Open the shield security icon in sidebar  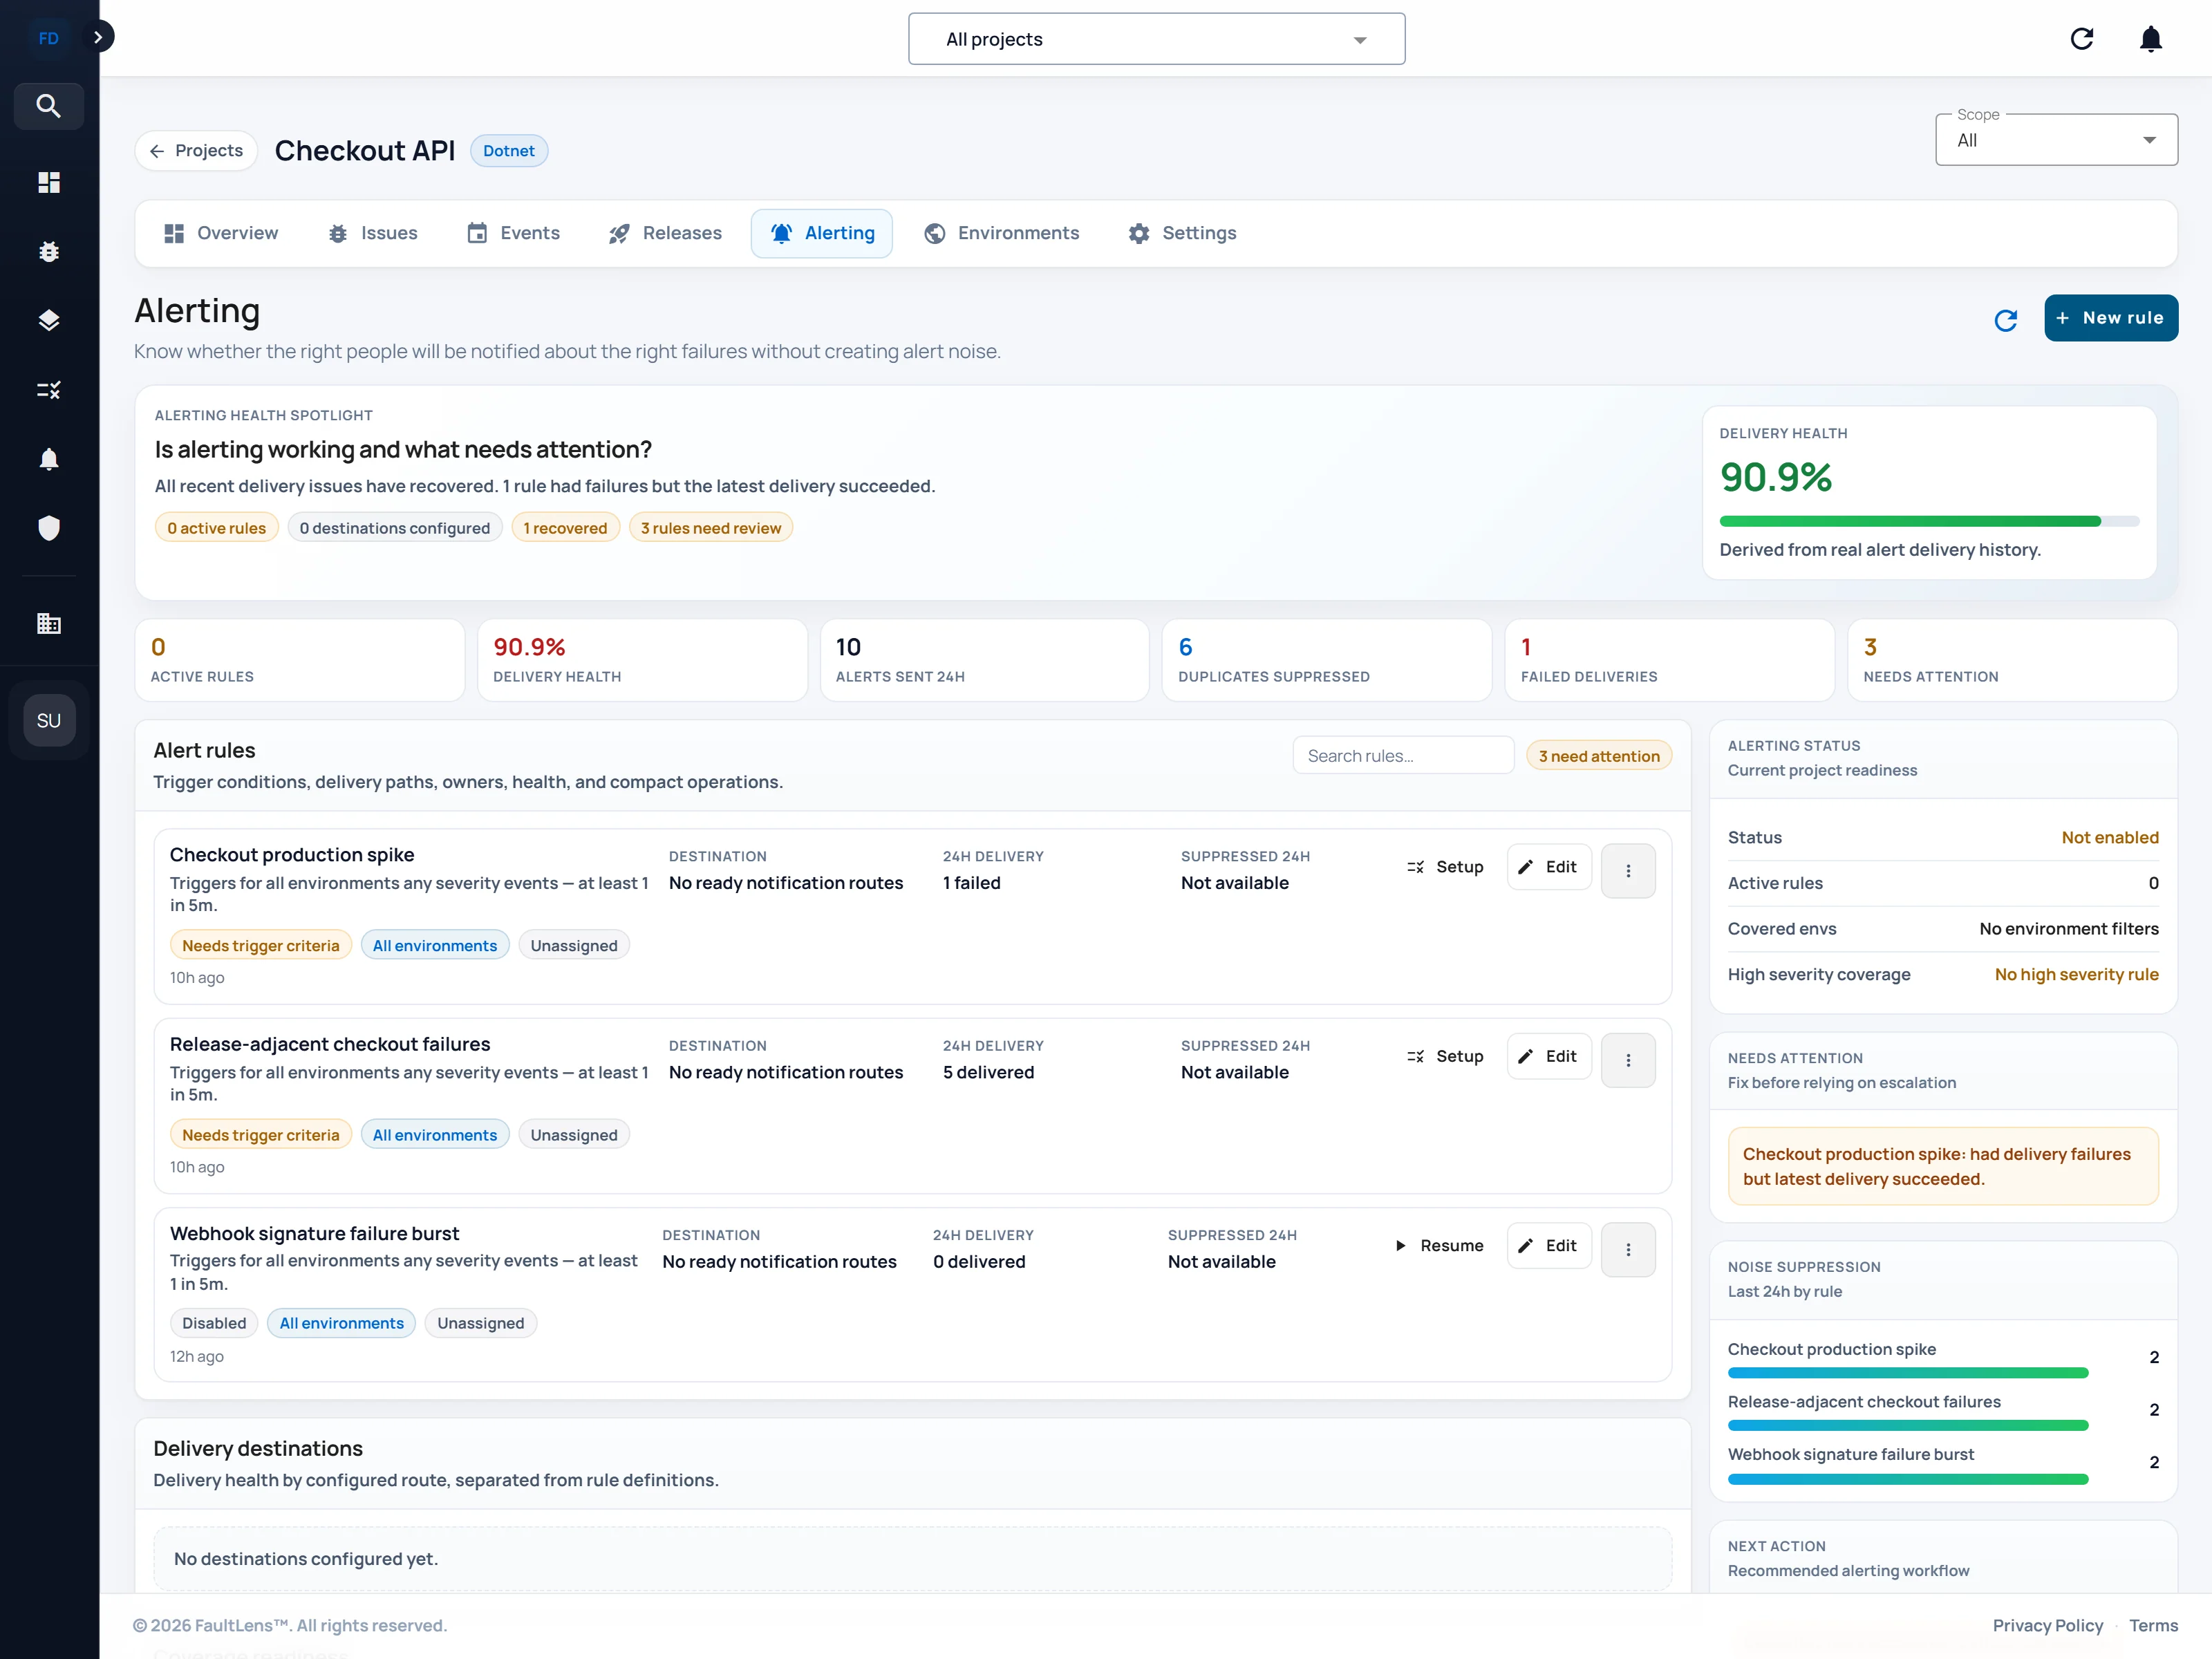(x=48, y=528)
